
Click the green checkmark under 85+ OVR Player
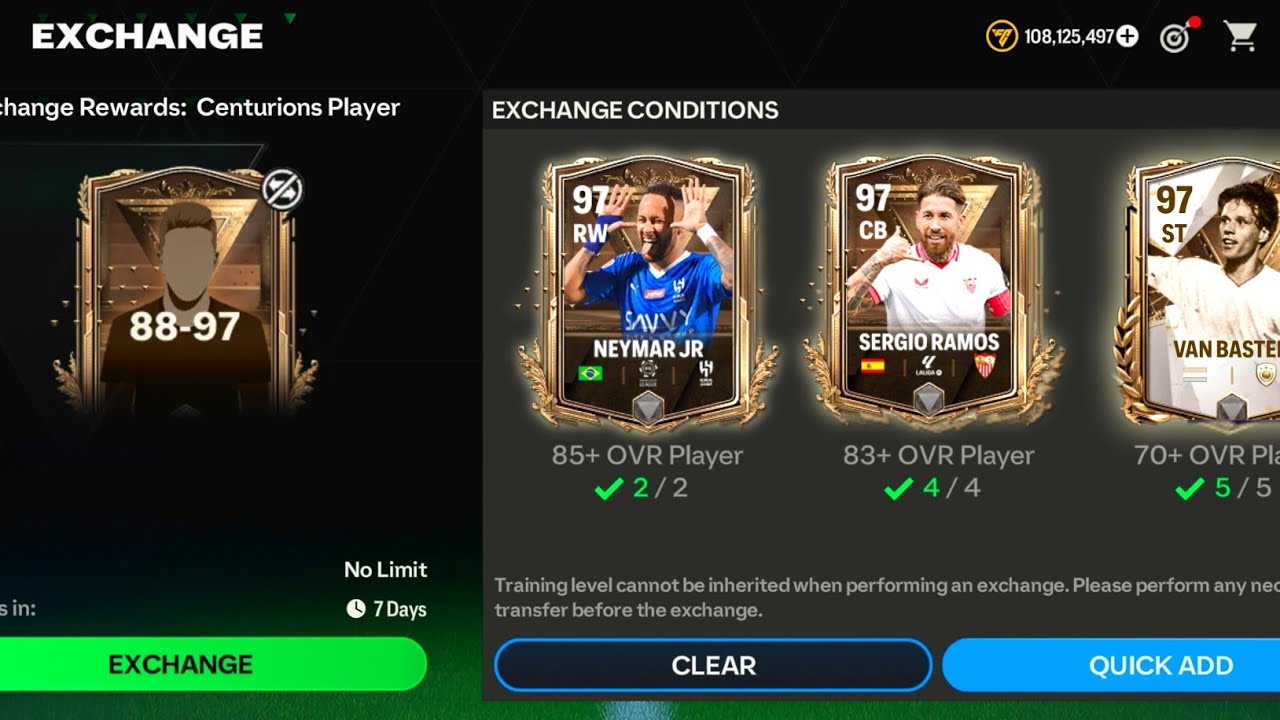coord(609,489)
